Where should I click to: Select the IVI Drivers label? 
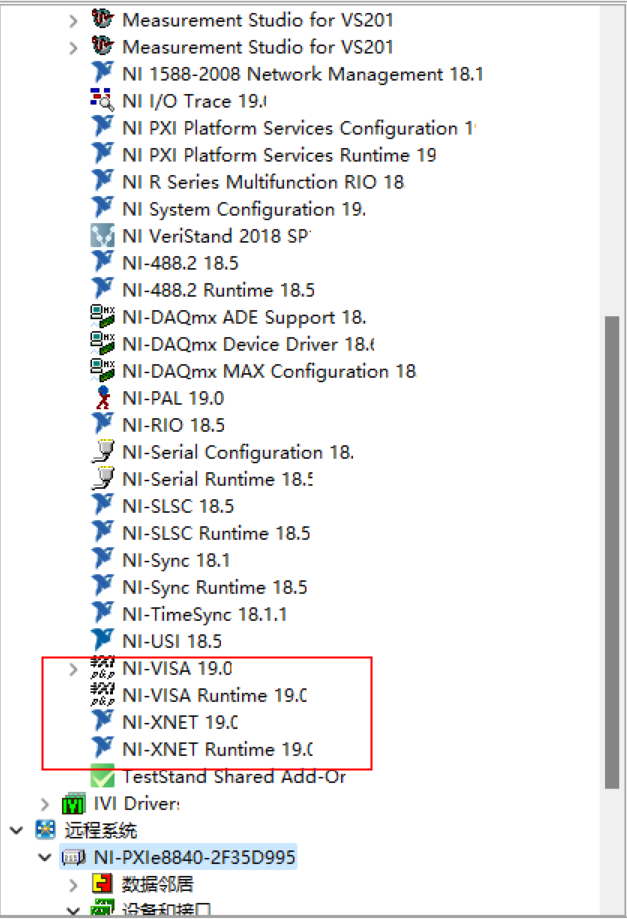tap(137, 804)
